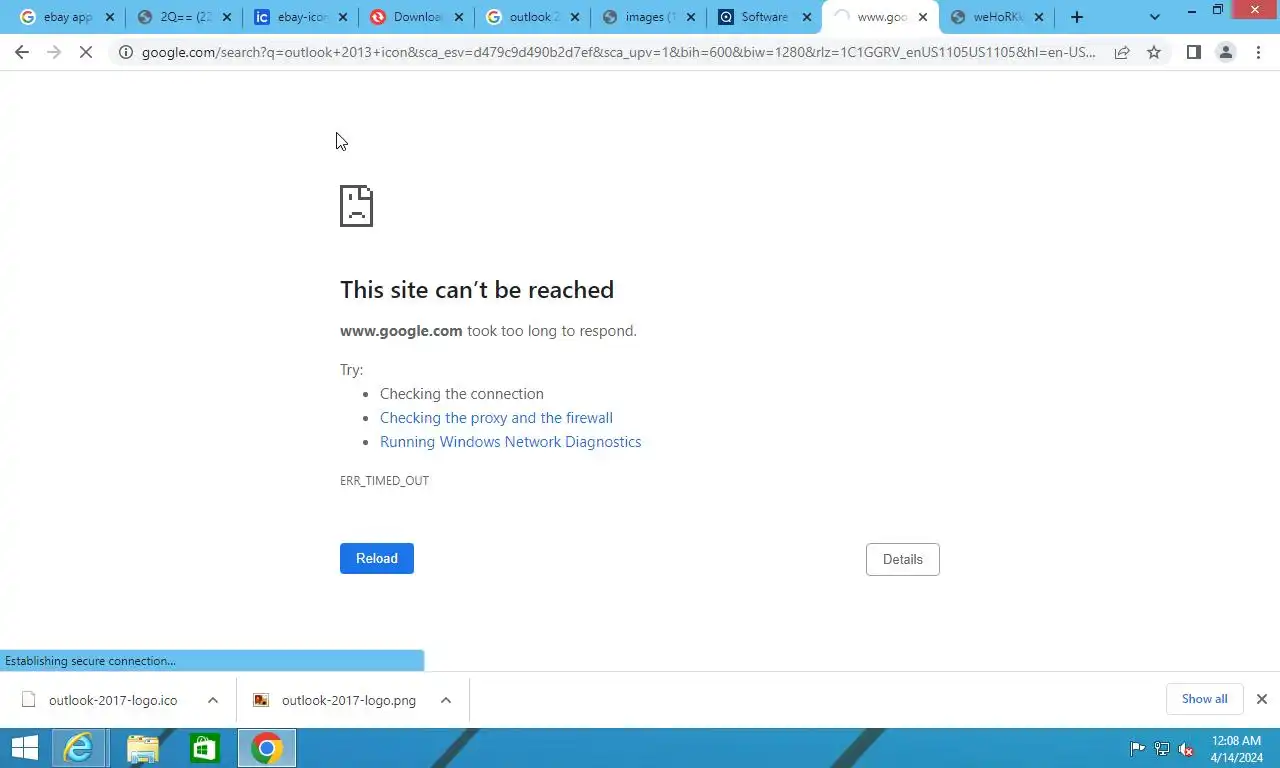Close the '2Q==' tab

coord(227,17)
